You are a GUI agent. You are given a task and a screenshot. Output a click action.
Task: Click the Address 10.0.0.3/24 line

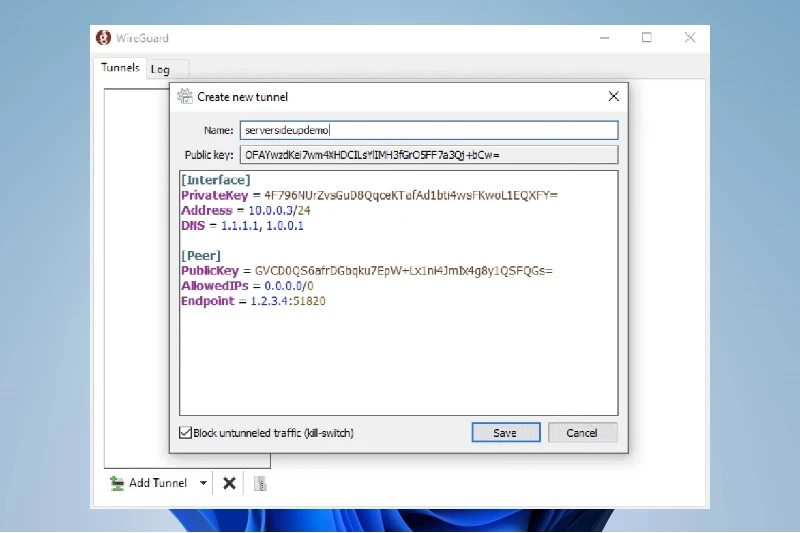tap(245, 211)
